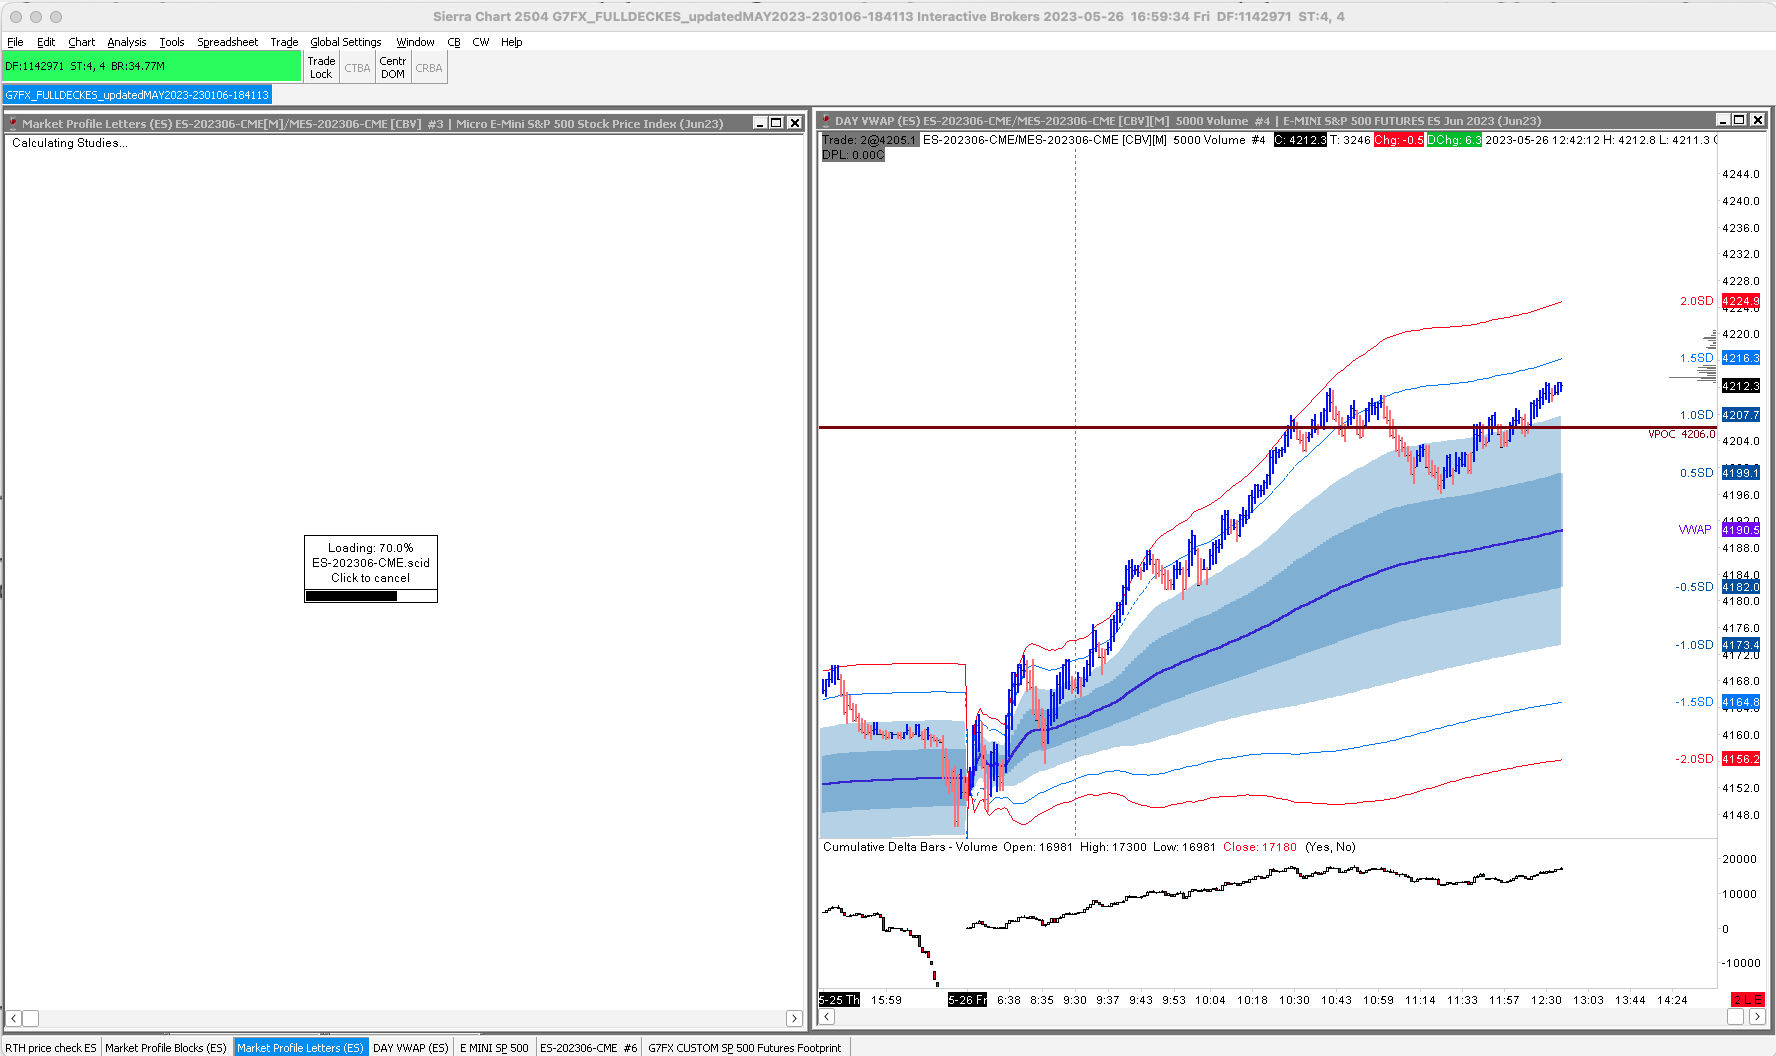Click the Market Profile Letters window title icon
1776x1056 pixels.
click(13, 123)
